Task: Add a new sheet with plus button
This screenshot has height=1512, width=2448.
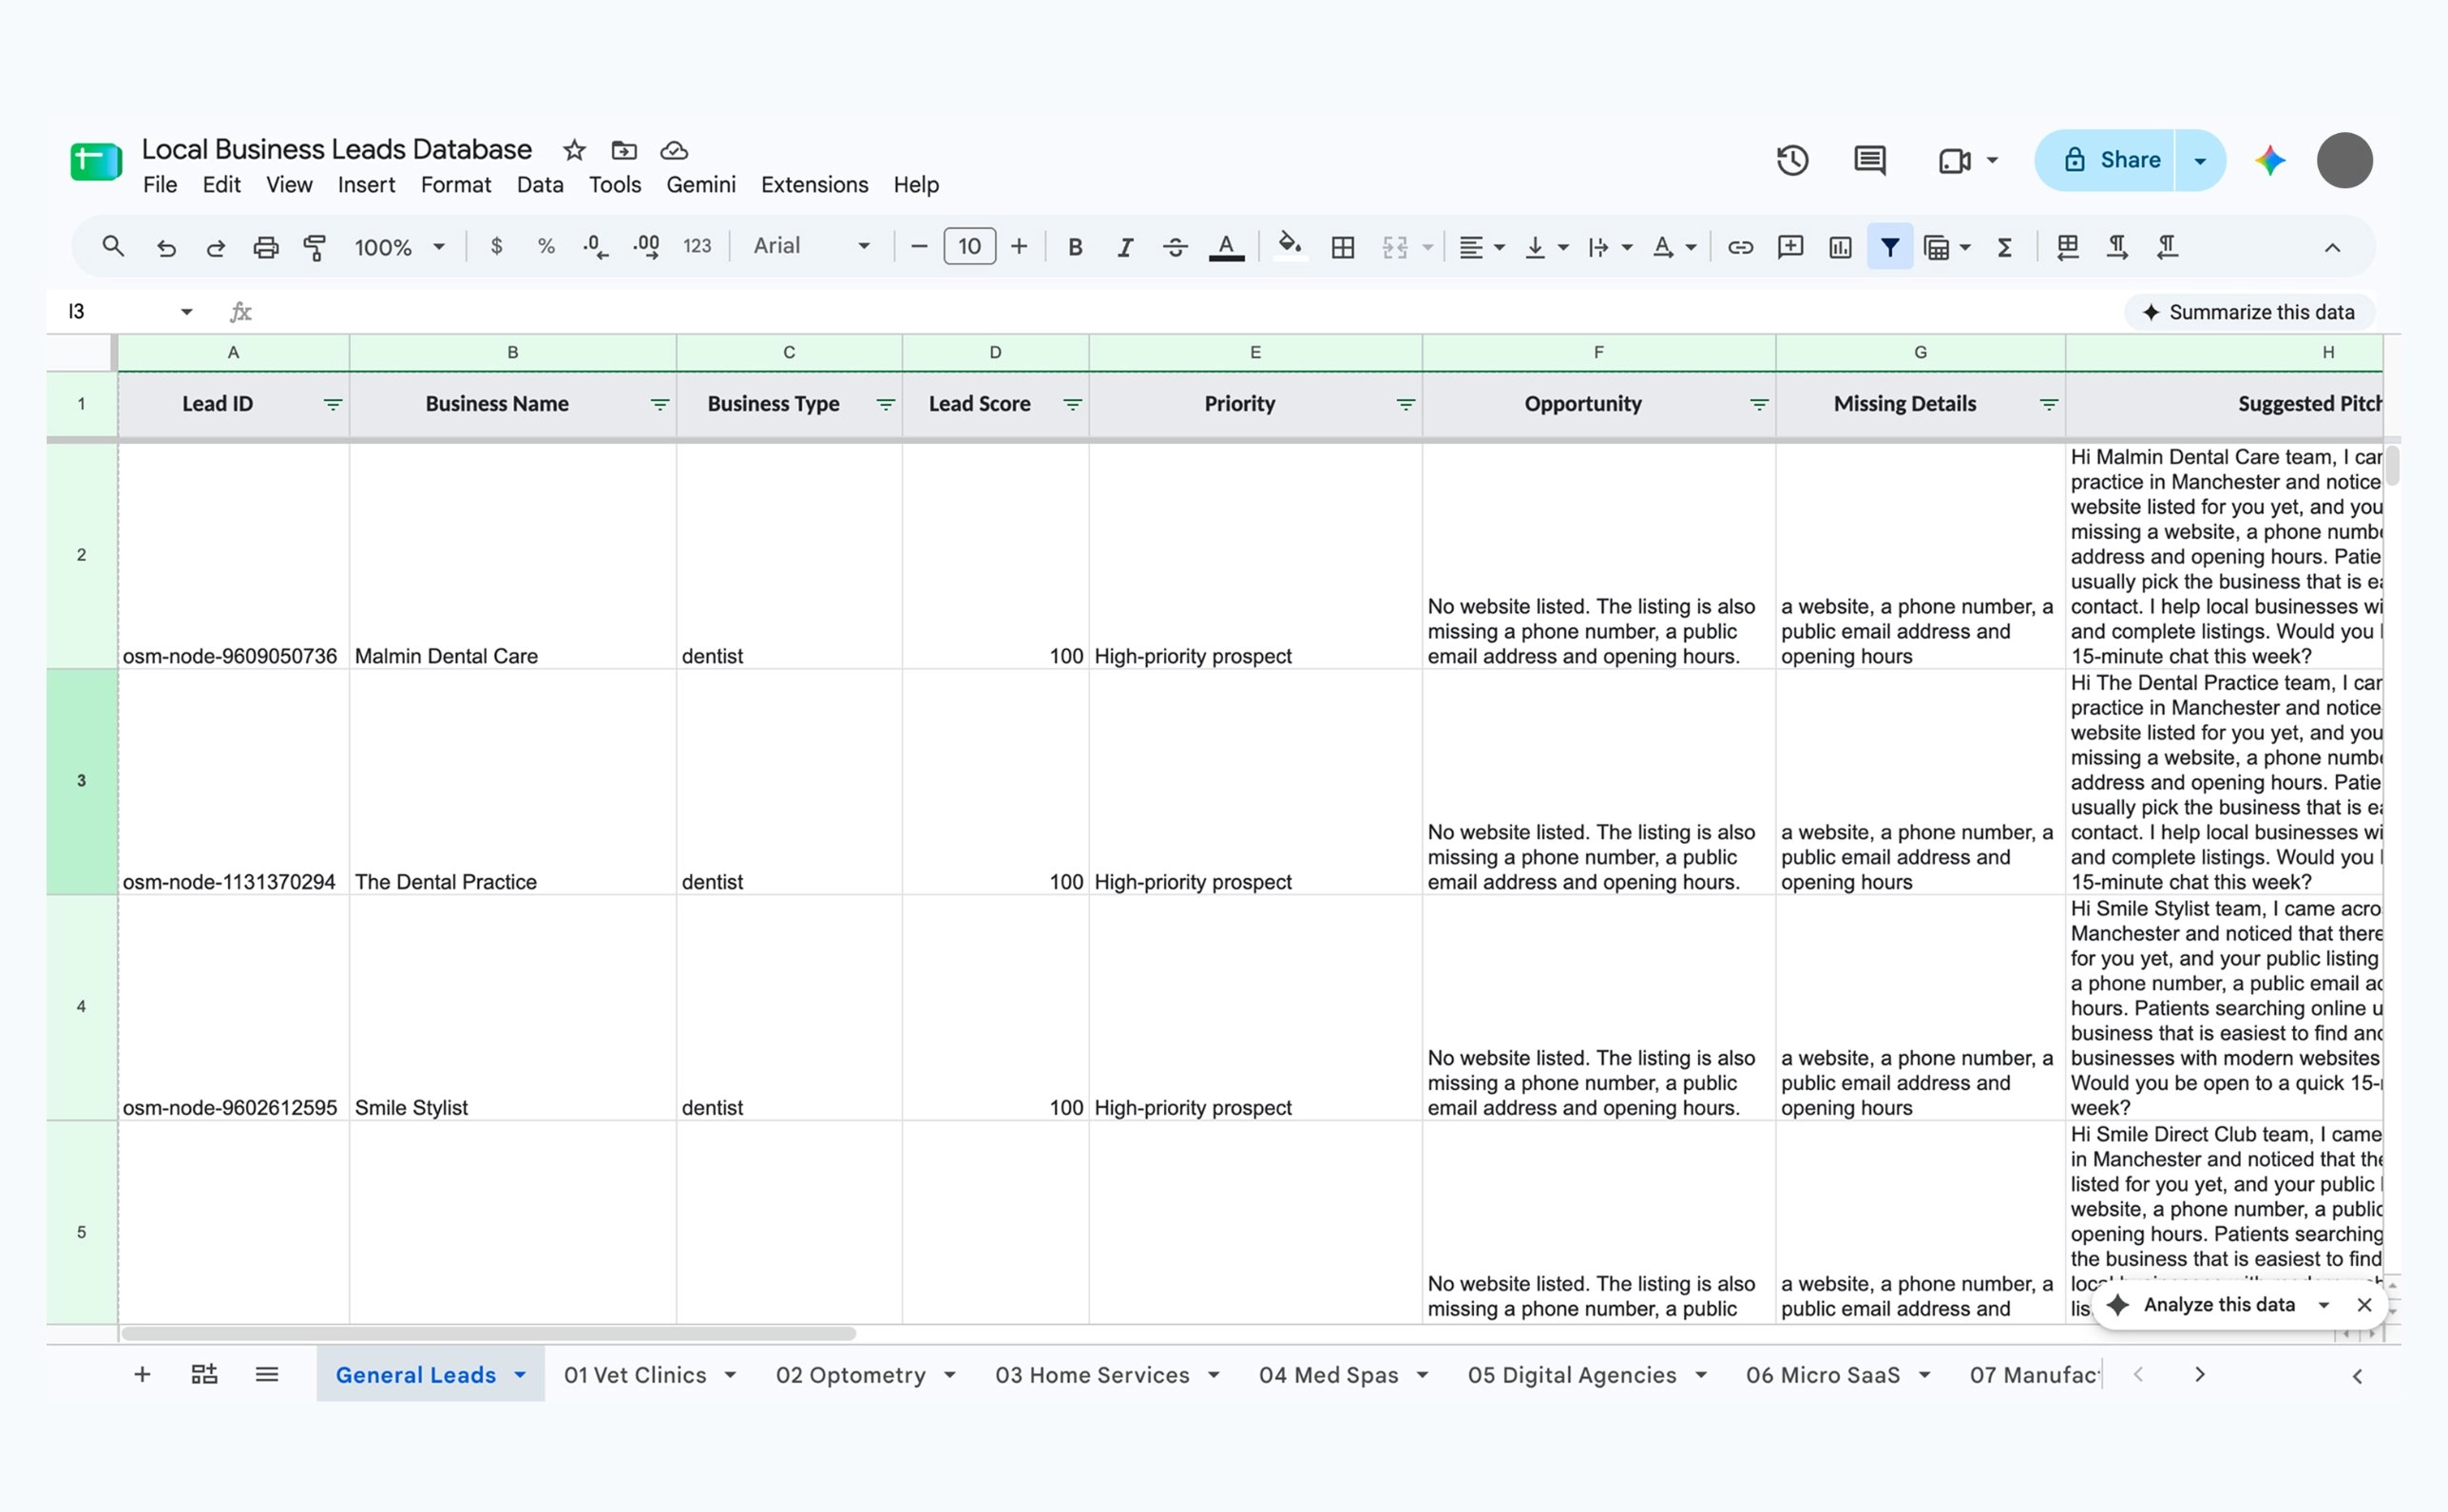Action: click(142, 1374)
